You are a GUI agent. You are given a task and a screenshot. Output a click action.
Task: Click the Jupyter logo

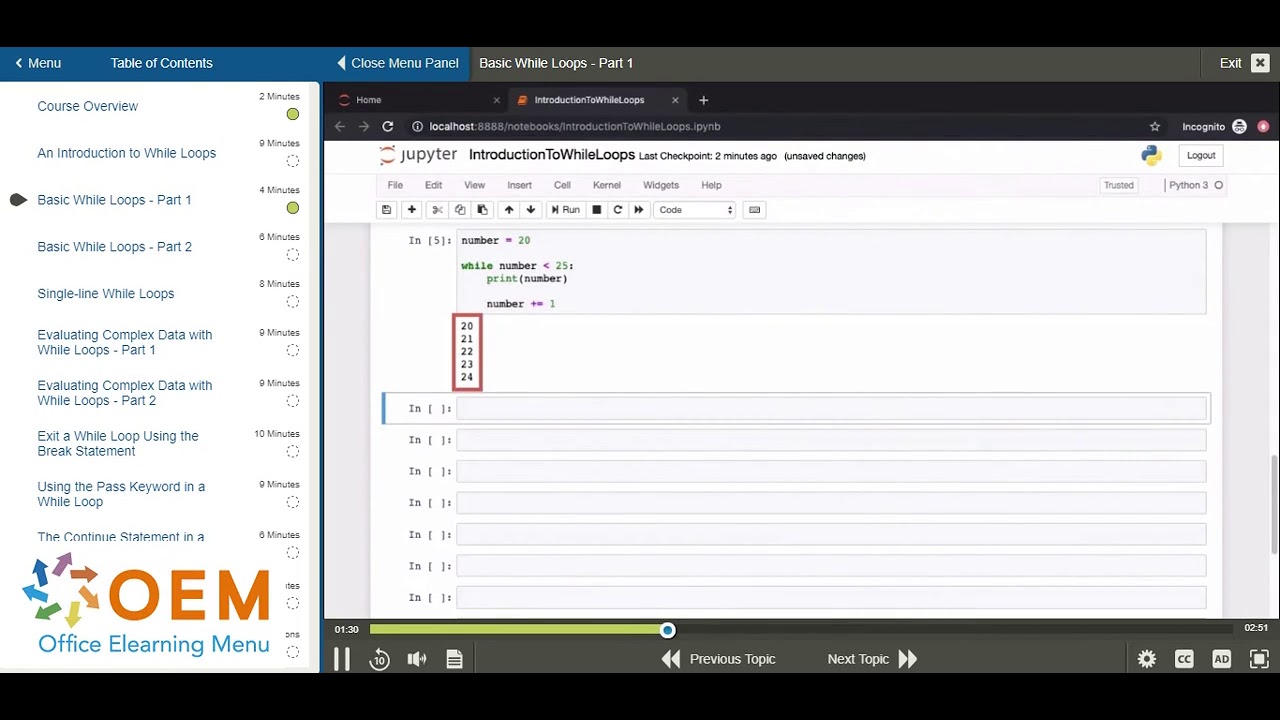pos(418,155)
